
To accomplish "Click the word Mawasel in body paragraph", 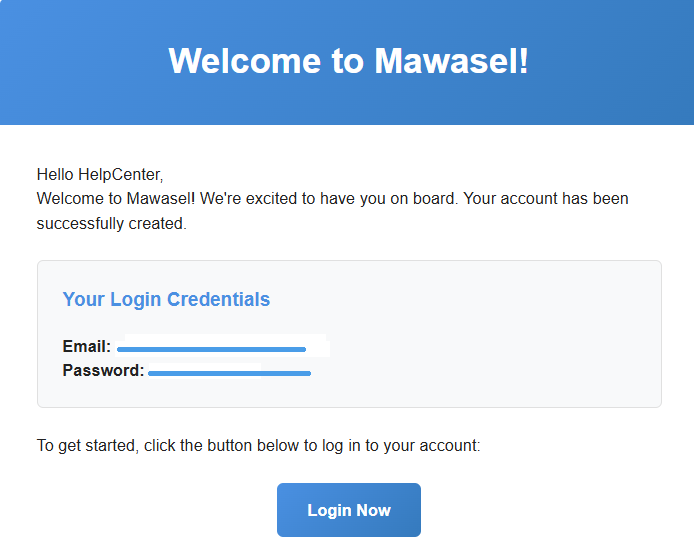I will point(159,198).
